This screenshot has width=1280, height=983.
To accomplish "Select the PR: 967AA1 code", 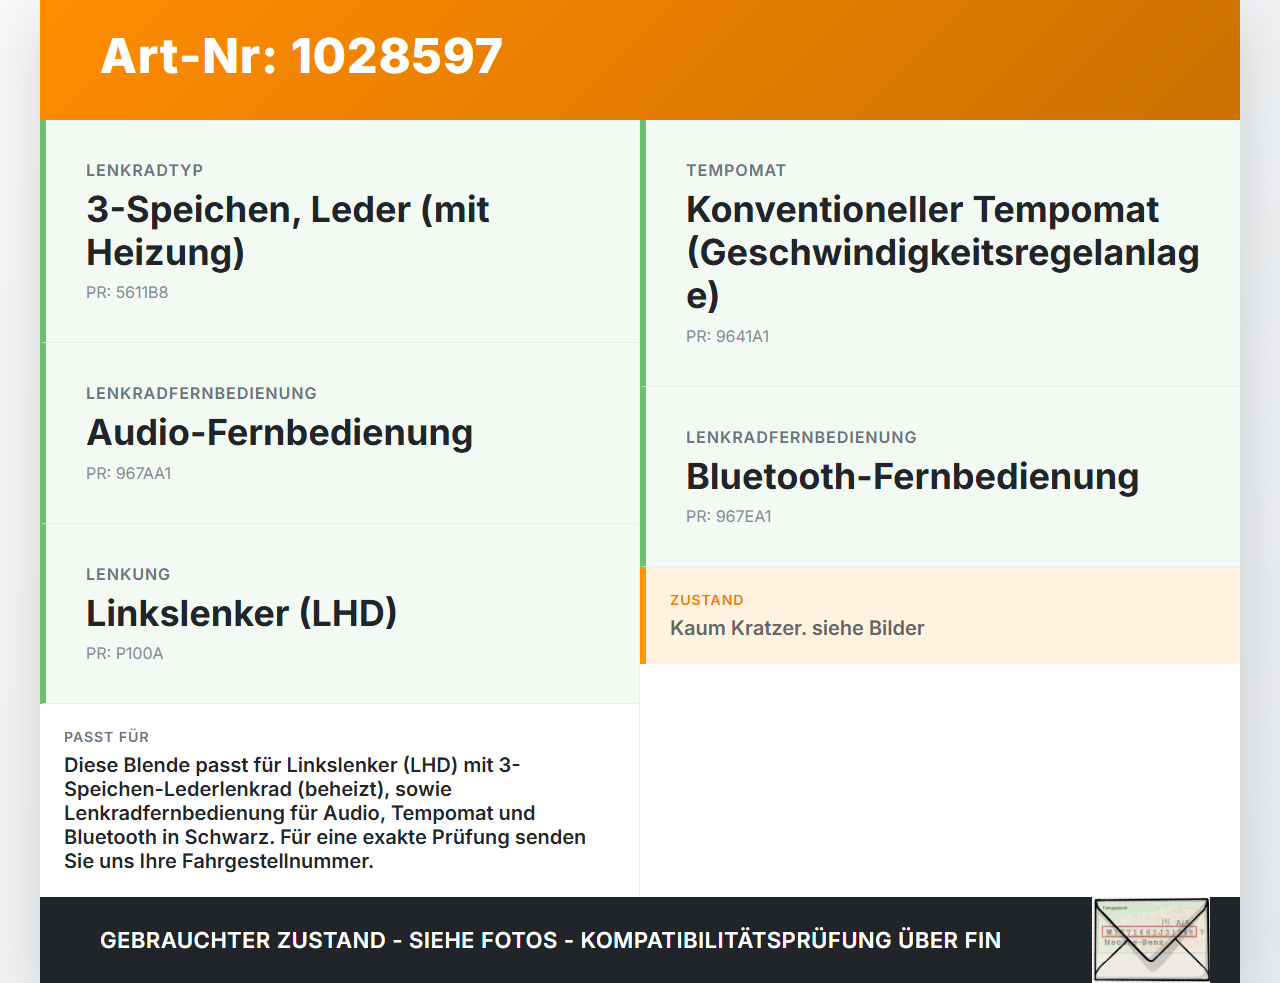I will 129,473.
